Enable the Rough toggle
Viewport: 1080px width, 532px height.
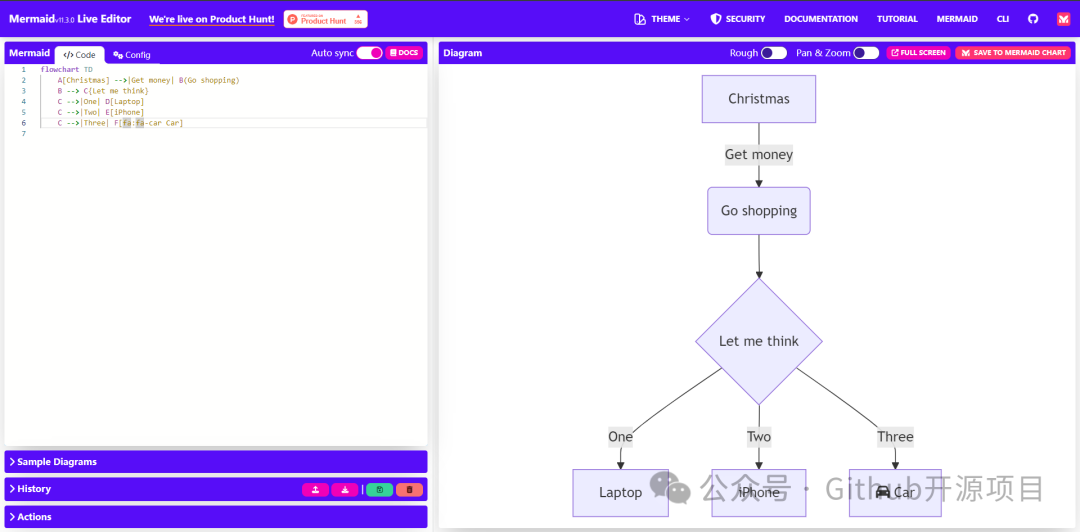(x=773, y=53)
